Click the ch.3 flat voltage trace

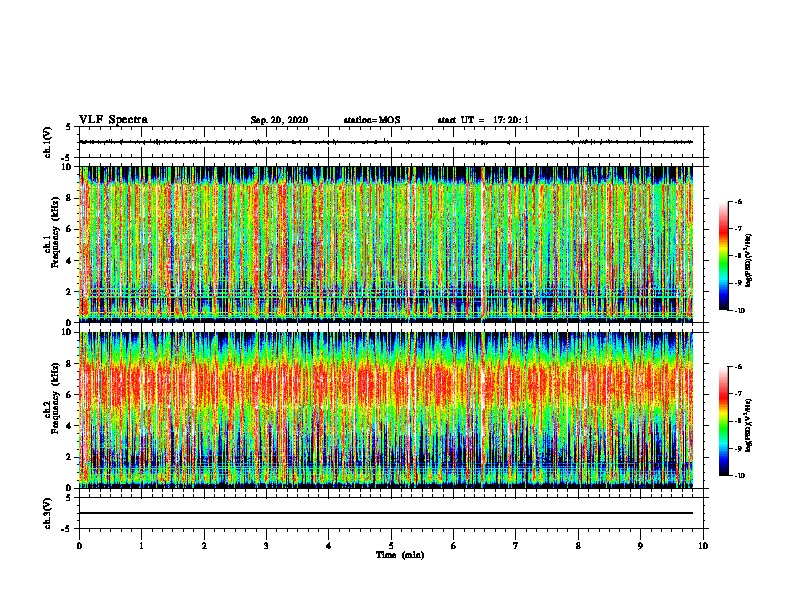[386, 513]
